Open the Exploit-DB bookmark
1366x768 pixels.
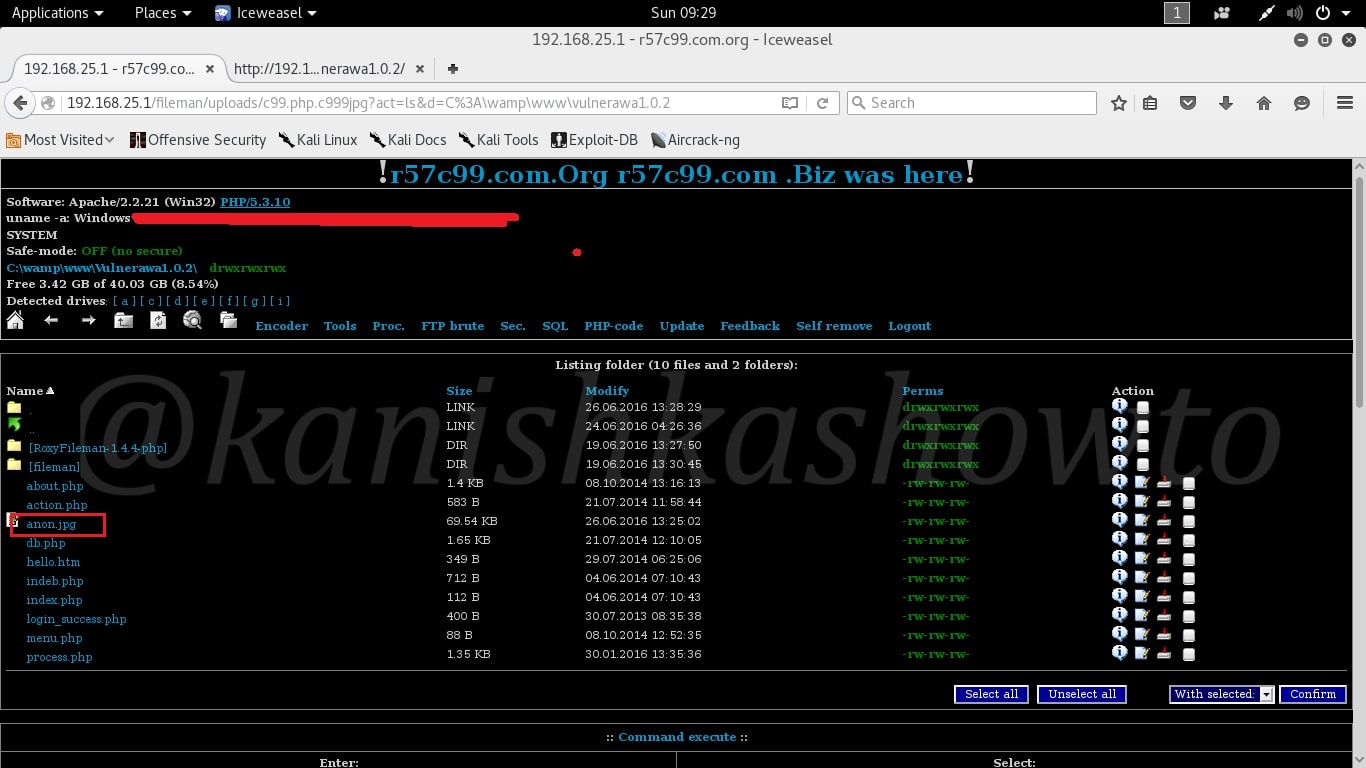point(596,140)
